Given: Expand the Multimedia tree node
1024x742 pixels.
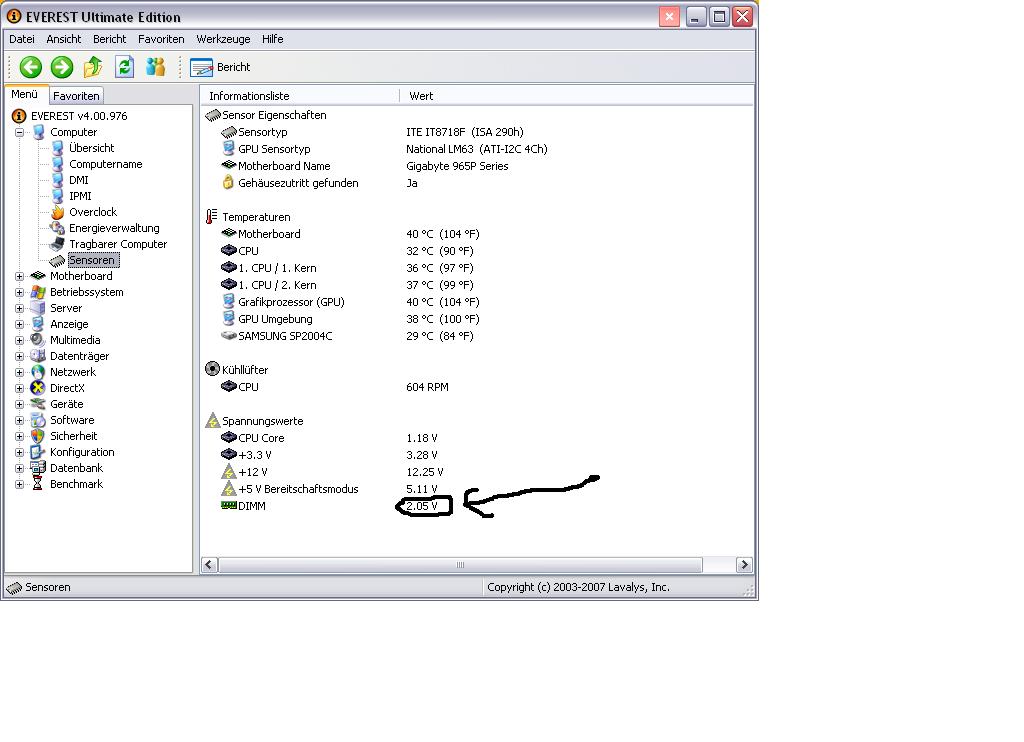Looking at the screenshot, I should pos(20,340).
